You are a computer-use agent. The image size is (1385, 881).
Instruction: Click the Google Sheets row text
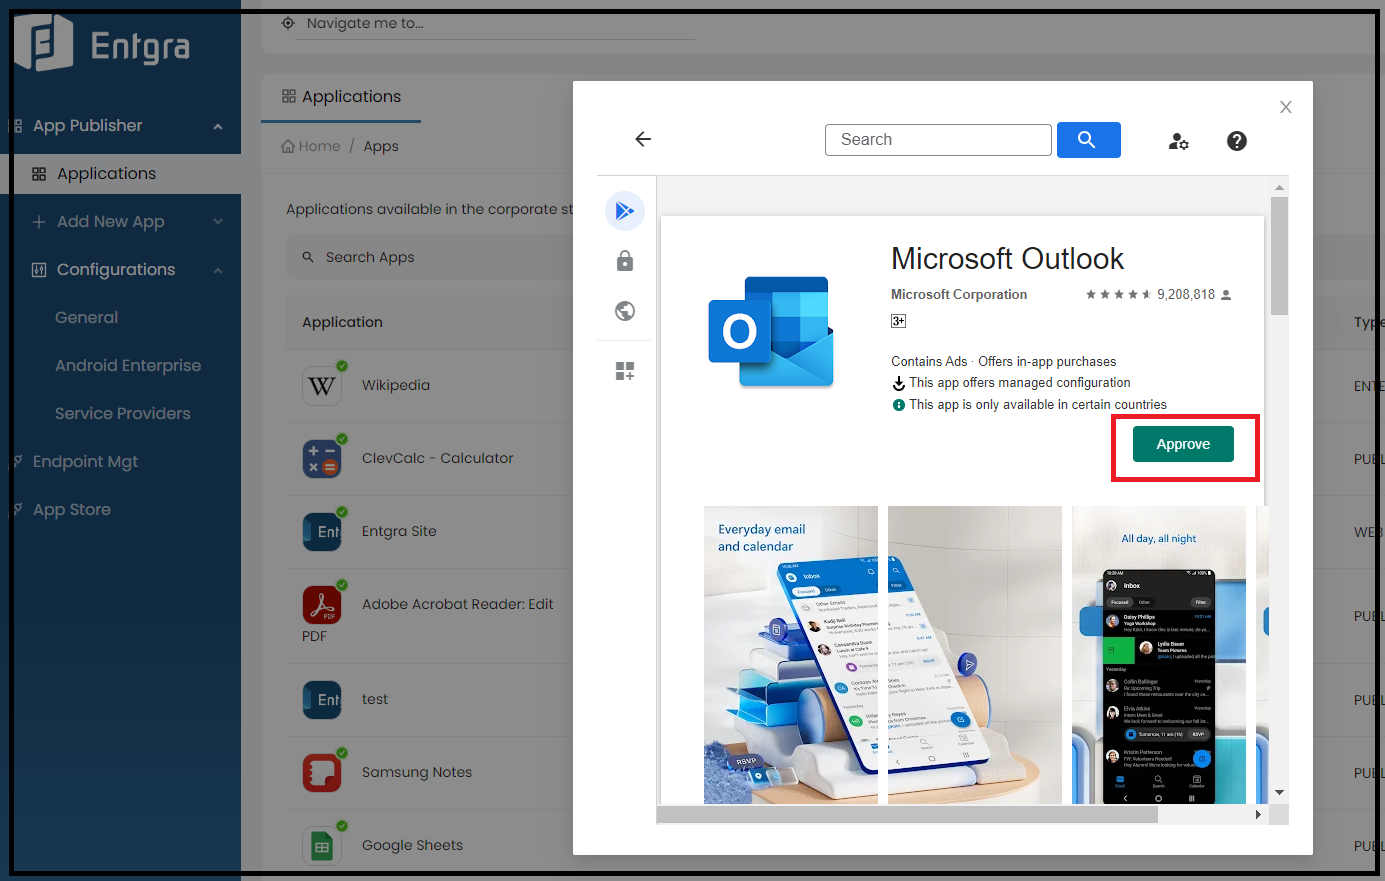pyautogui.click(x=412, y=845)
